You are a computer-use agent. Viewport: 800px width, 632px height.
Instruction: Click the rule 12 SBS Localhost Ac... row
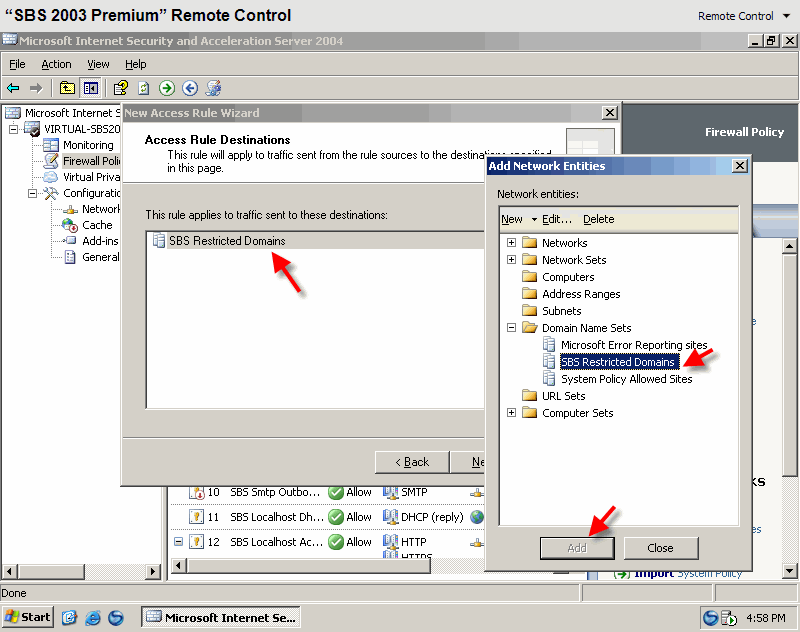pos(327,542)
